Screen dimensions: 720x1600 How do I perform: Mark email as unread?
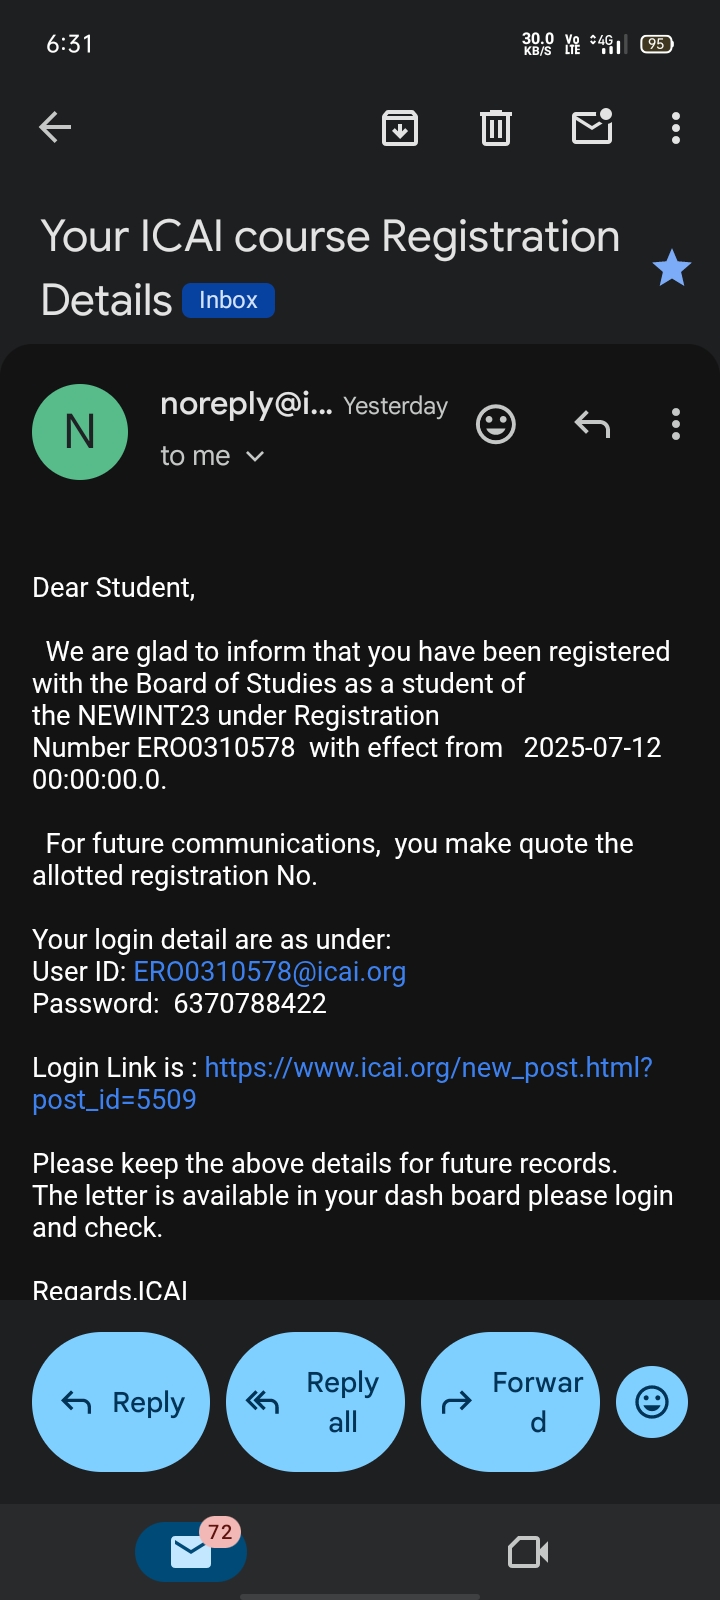pyautogui.click(x=592, y=127)
